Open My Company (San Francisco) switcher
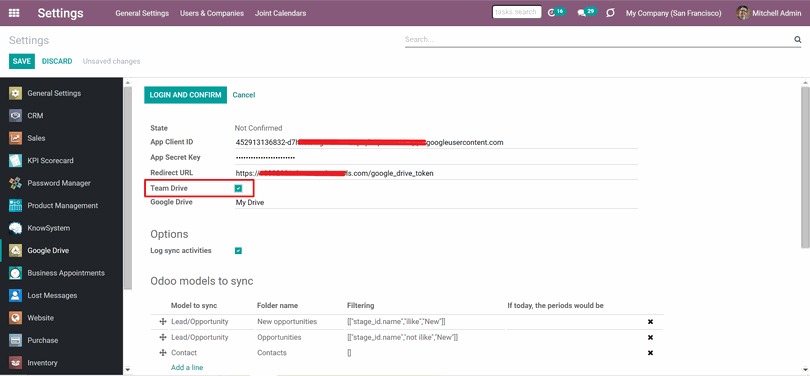This screenshot has width=810, height=376. tap(674, 13)
